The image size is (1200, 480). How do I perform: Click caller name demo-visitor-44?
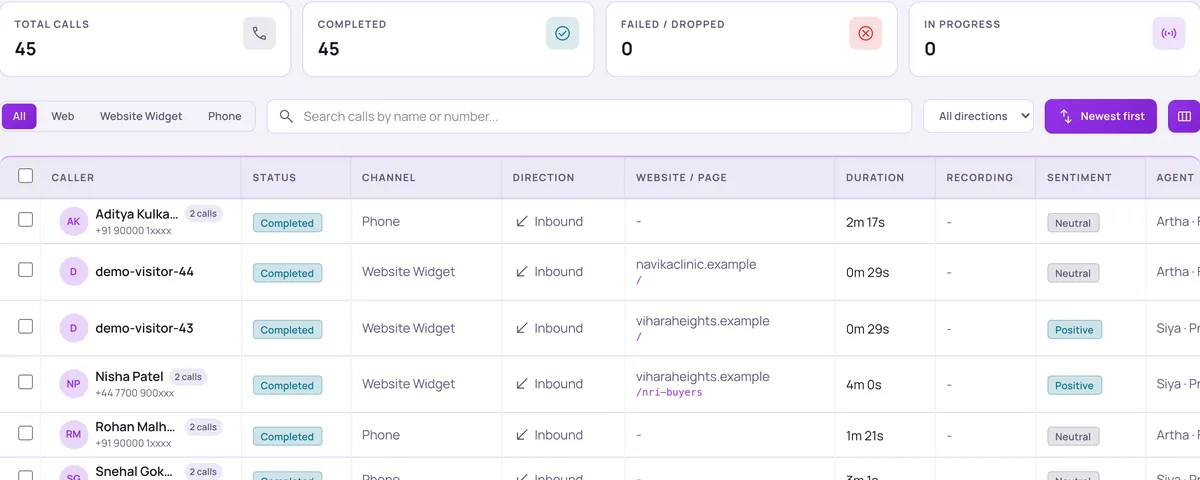coord(144,272)
